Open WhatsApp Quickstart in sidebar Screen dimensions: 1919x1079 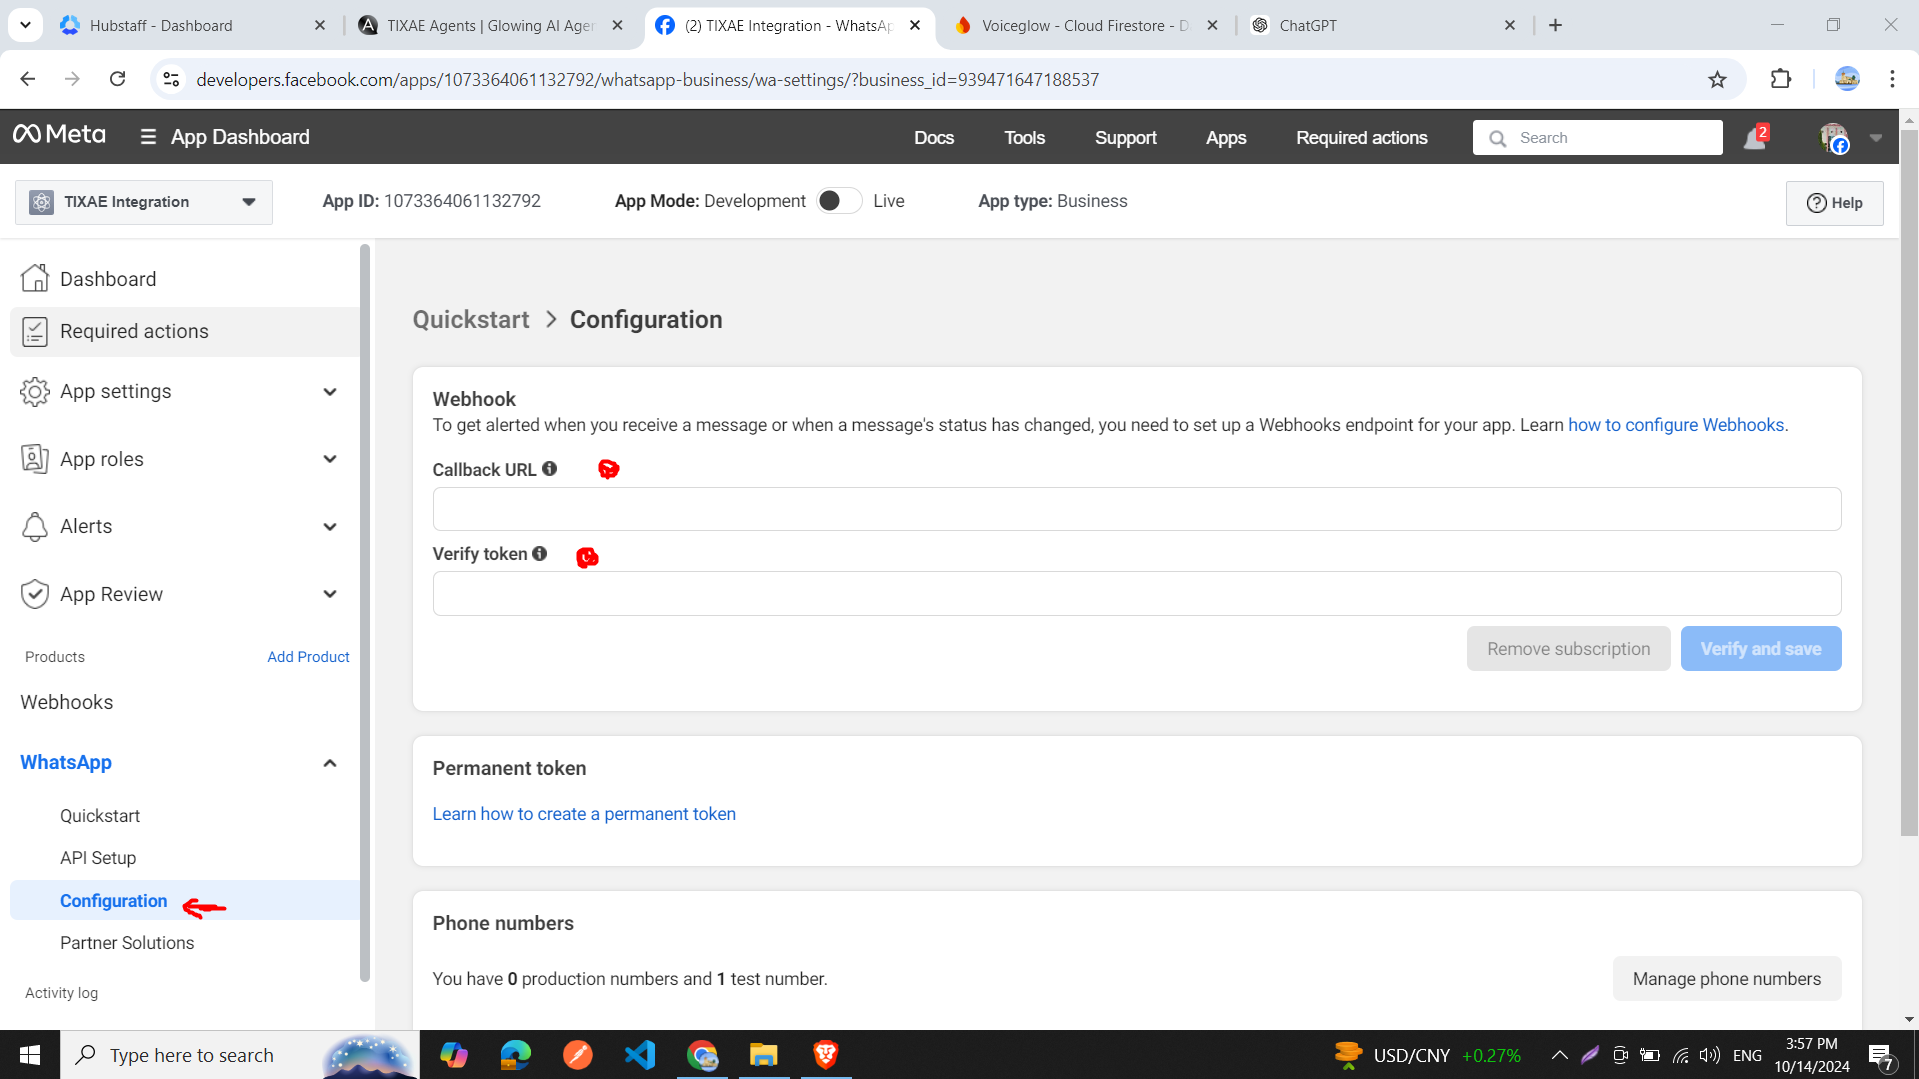click(100, 816)
